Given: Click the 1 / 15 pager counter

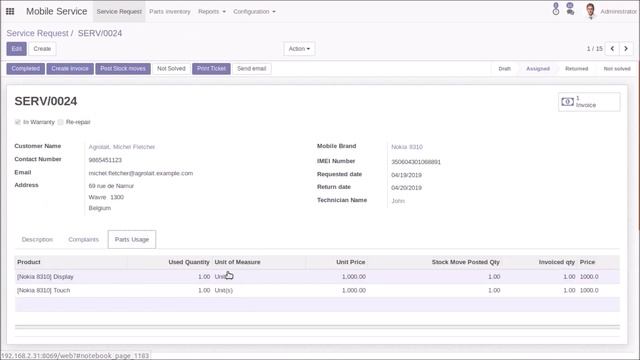Looking at the screenshot, I should [x=594, y=49].
